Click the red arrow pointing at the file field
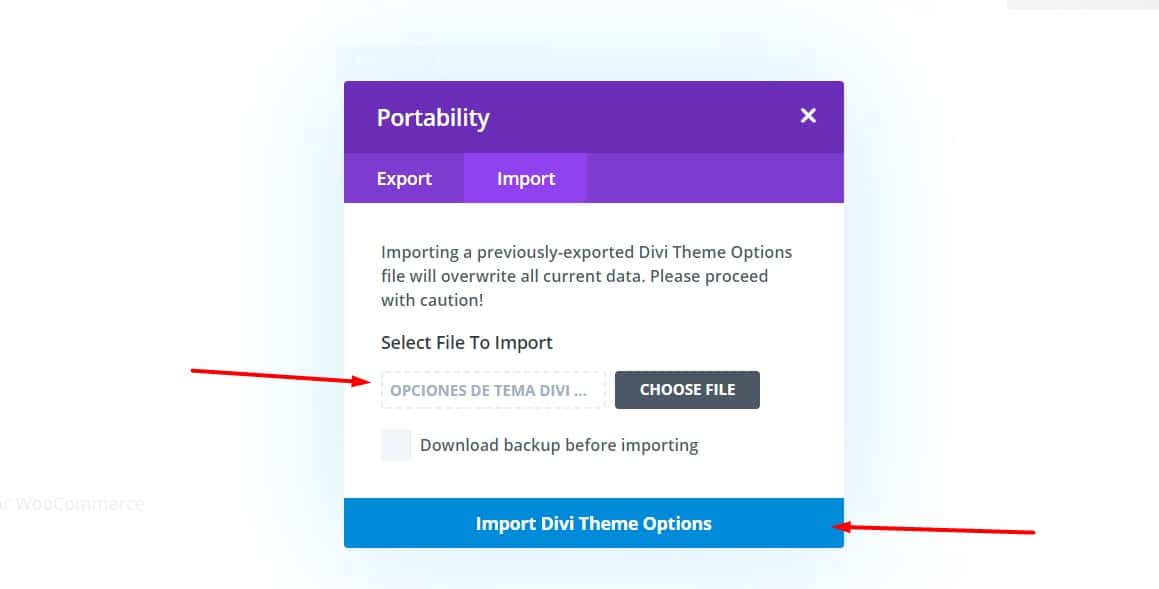The width and height of the screenshot is (1159, 589). tap(280, 376)
